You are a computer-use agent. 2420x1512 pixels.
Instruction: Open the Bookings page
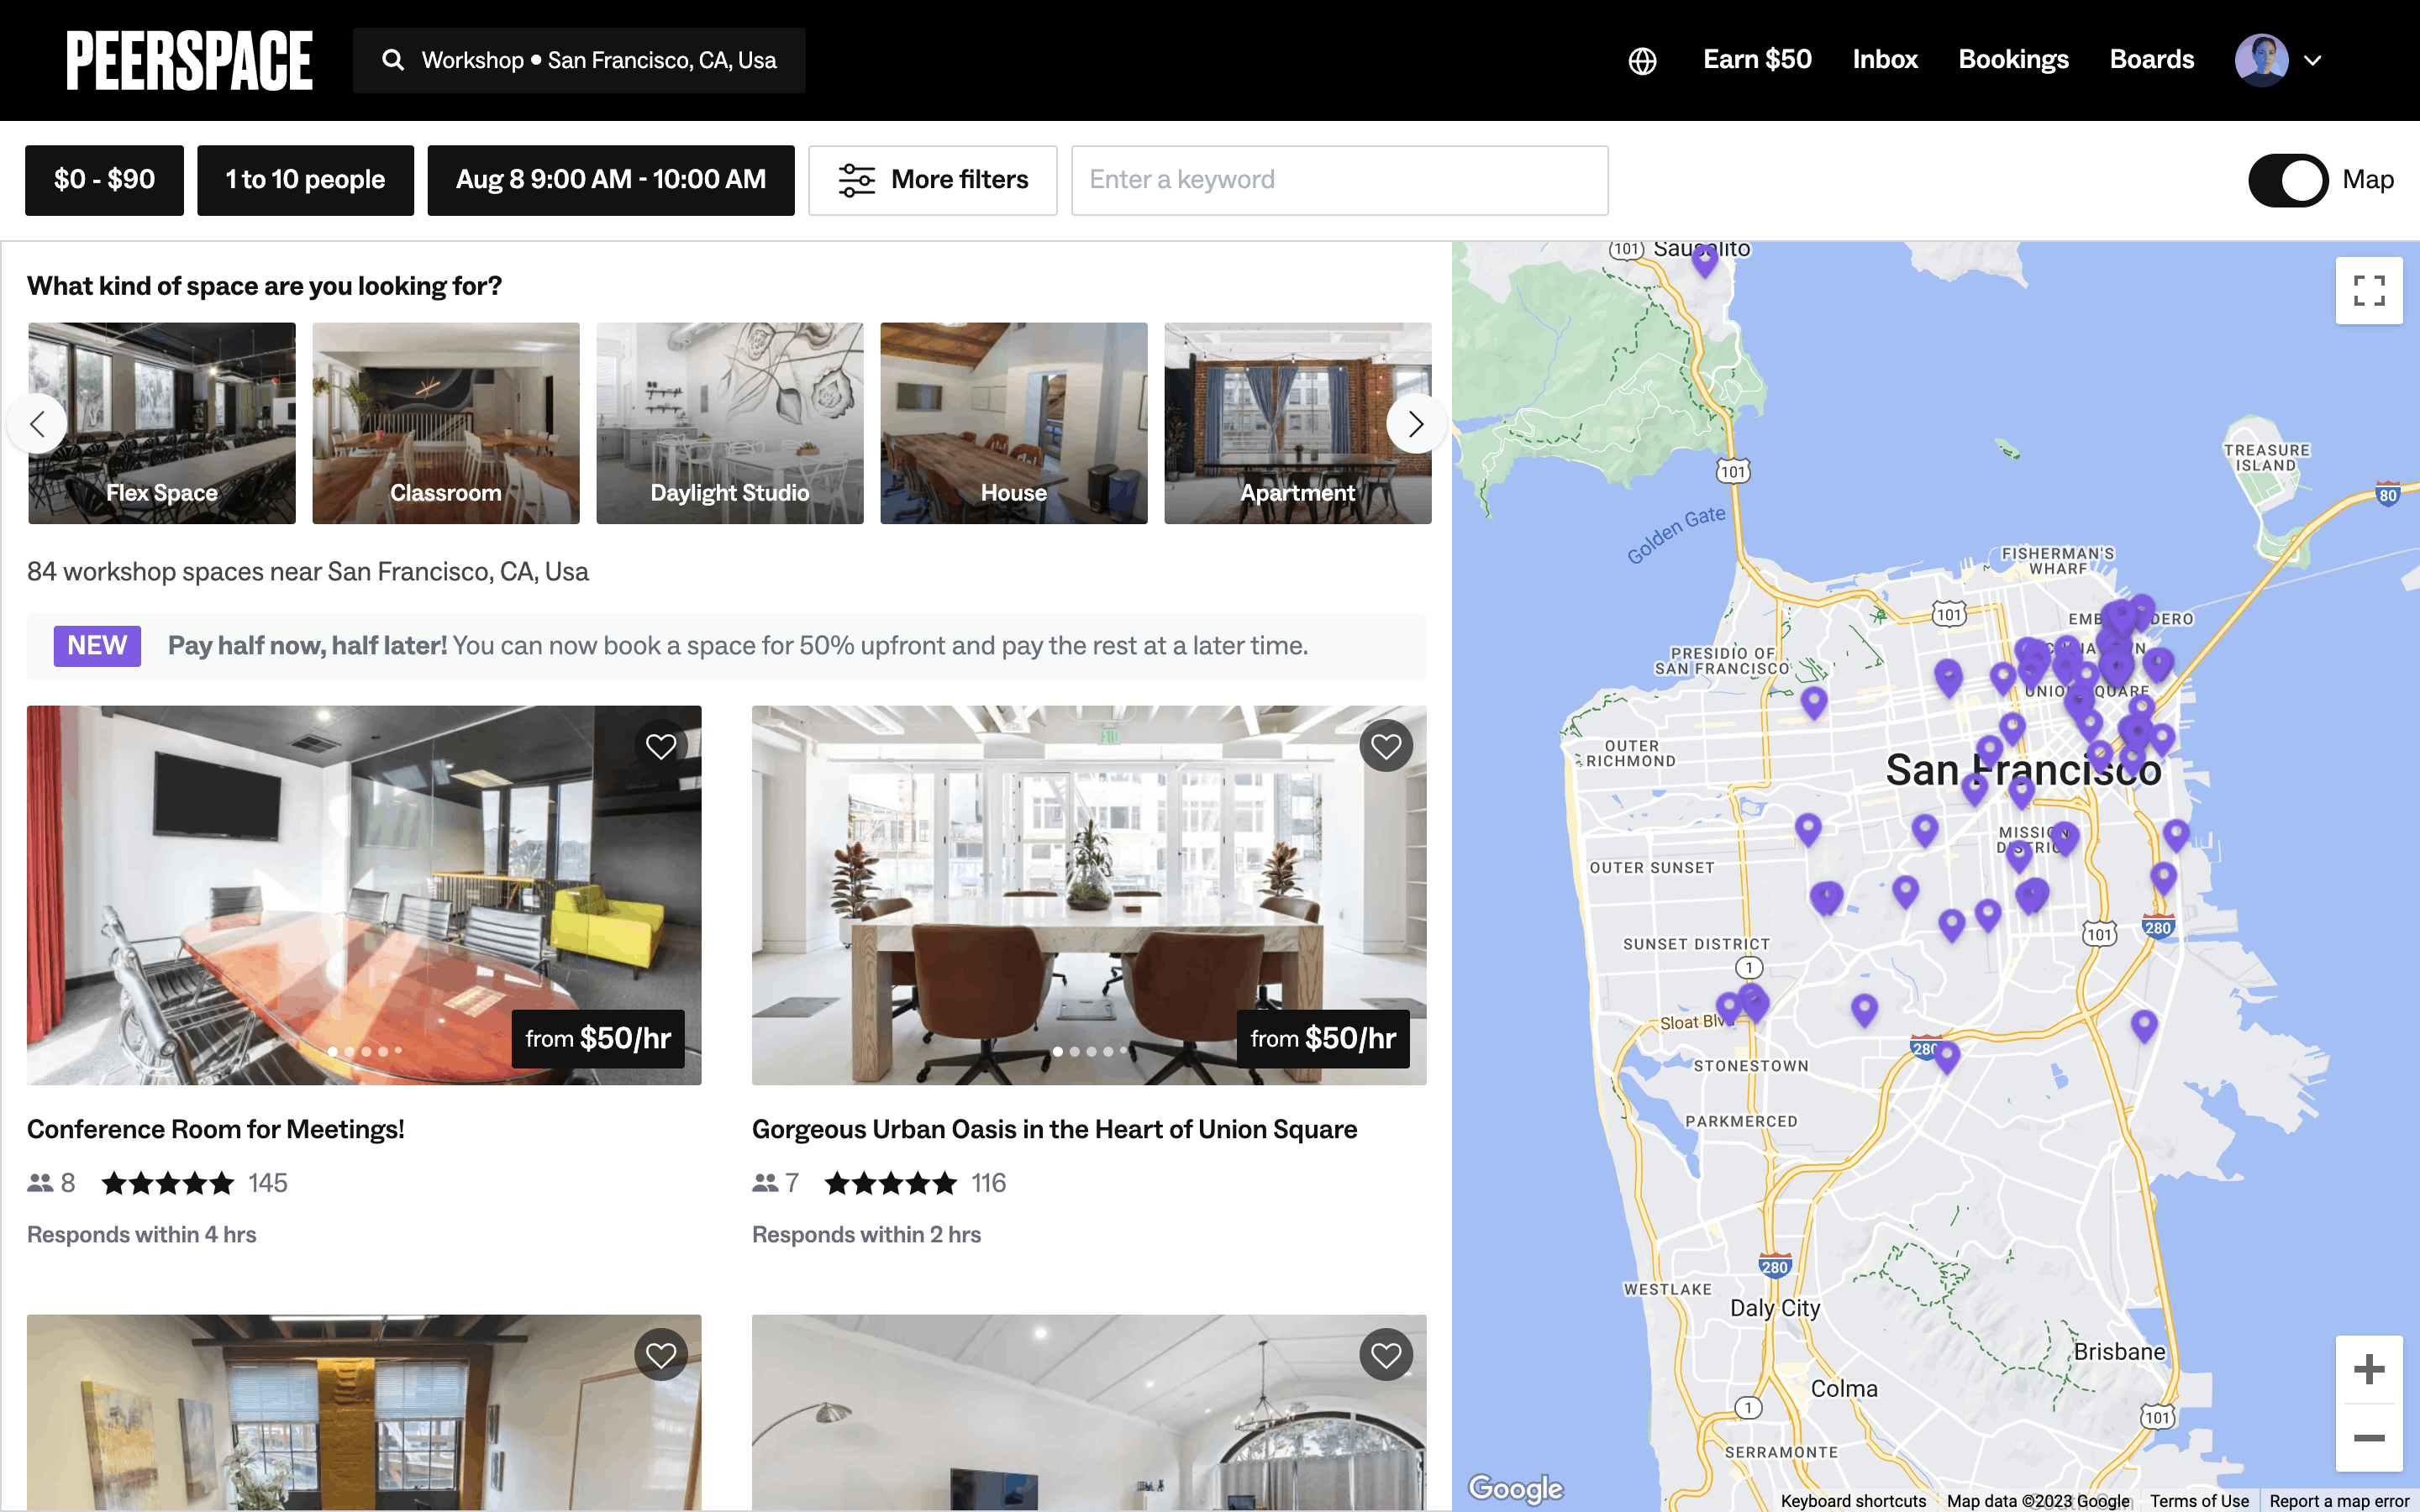[2012, 60]
